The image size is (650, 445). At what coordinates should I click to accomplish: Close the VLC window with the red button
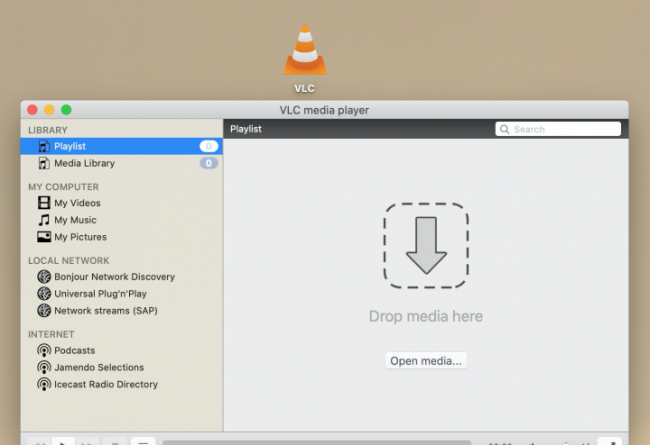(x=32, y=110)
